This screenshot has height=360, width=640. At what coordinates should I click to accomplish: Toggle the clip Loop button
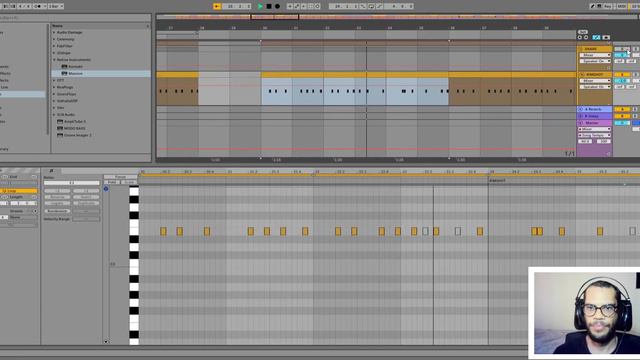(x=19, y=191)
